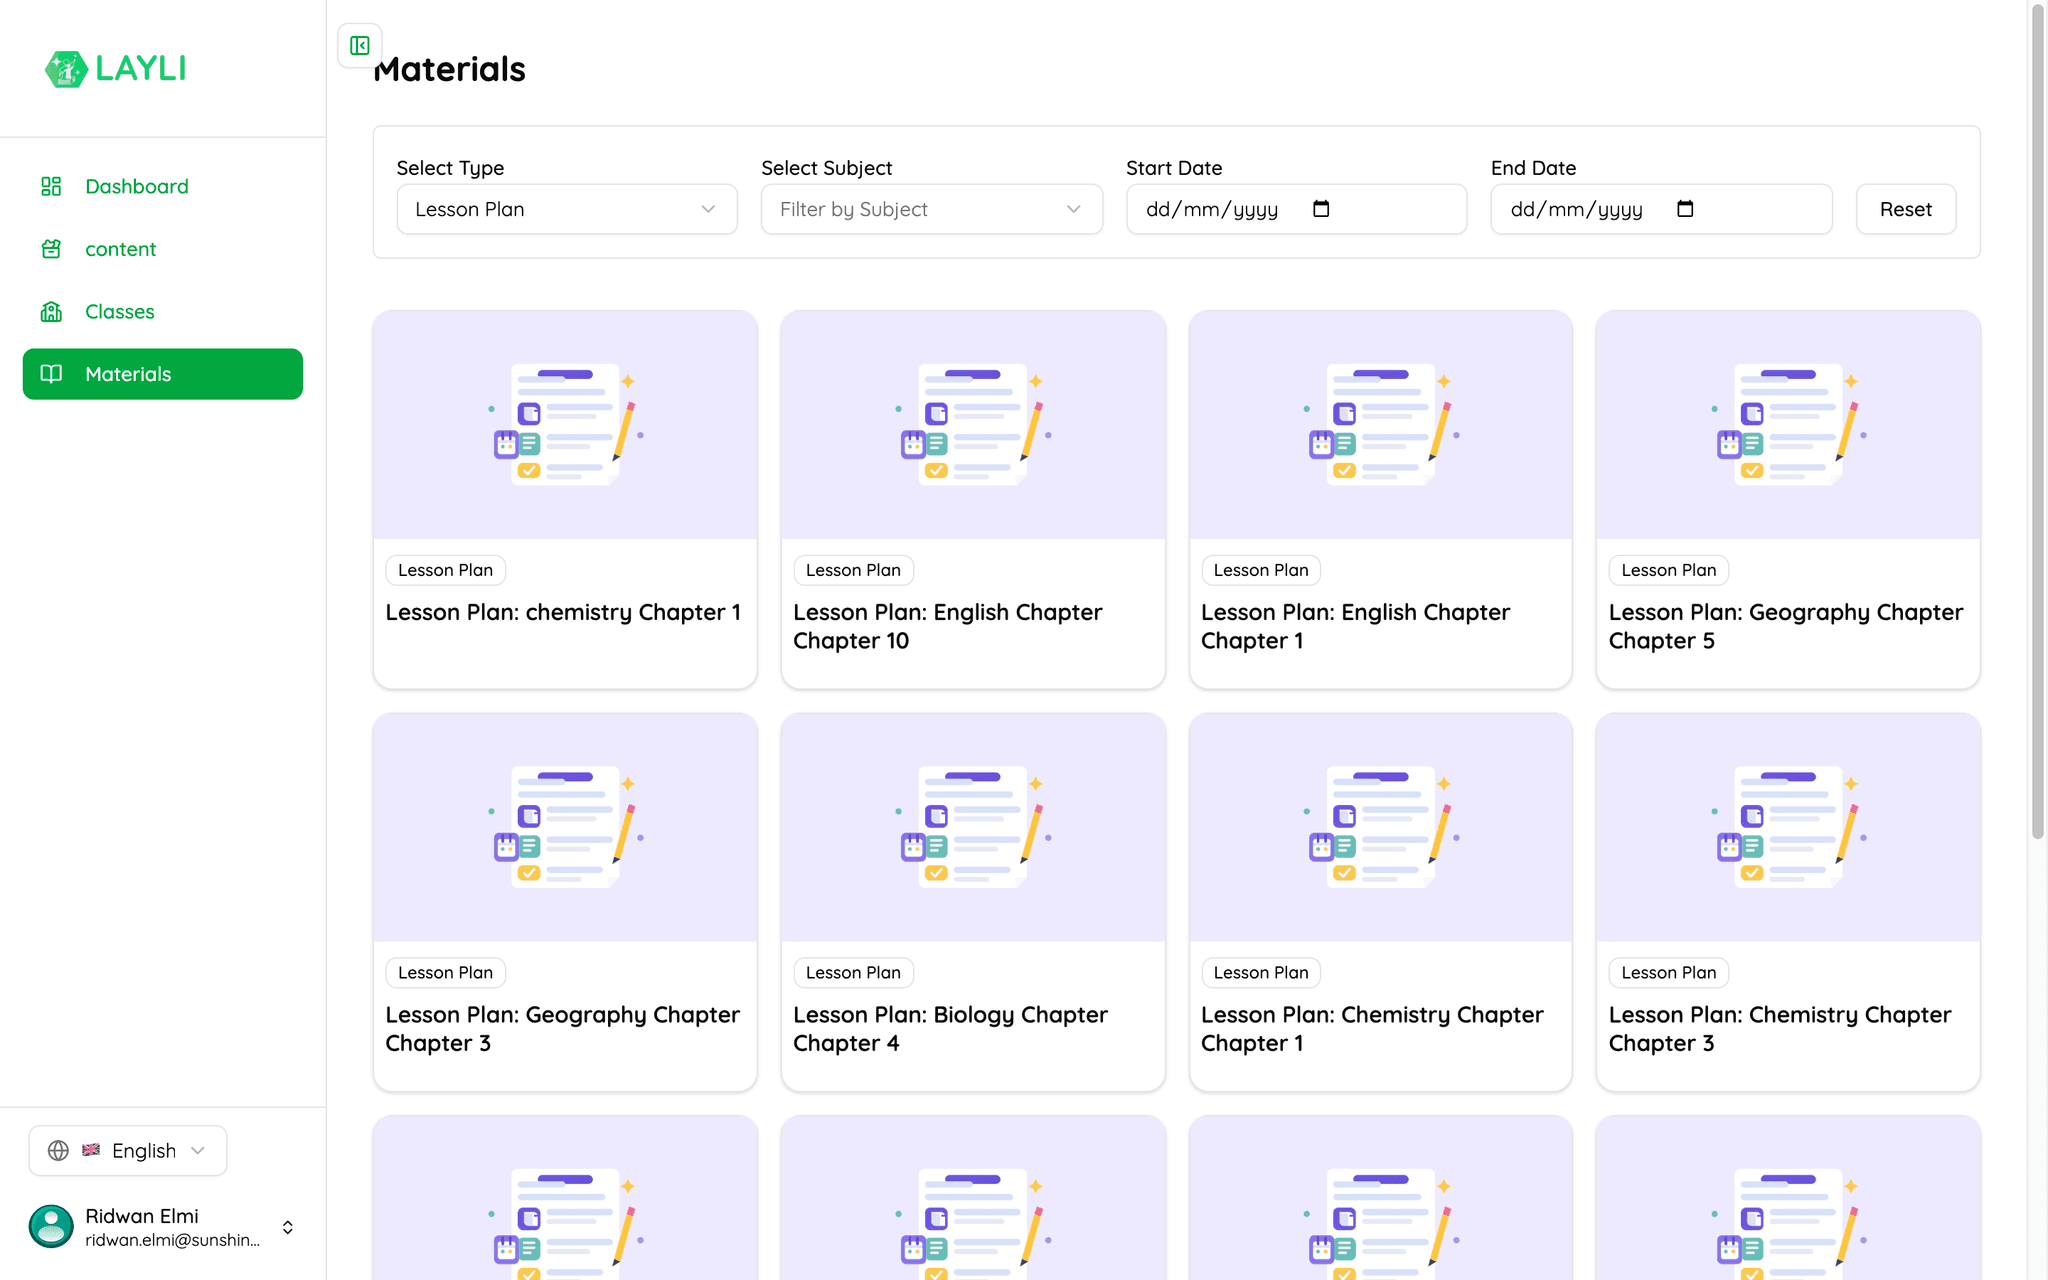Click the content gift-box icon

click(51, 249)
